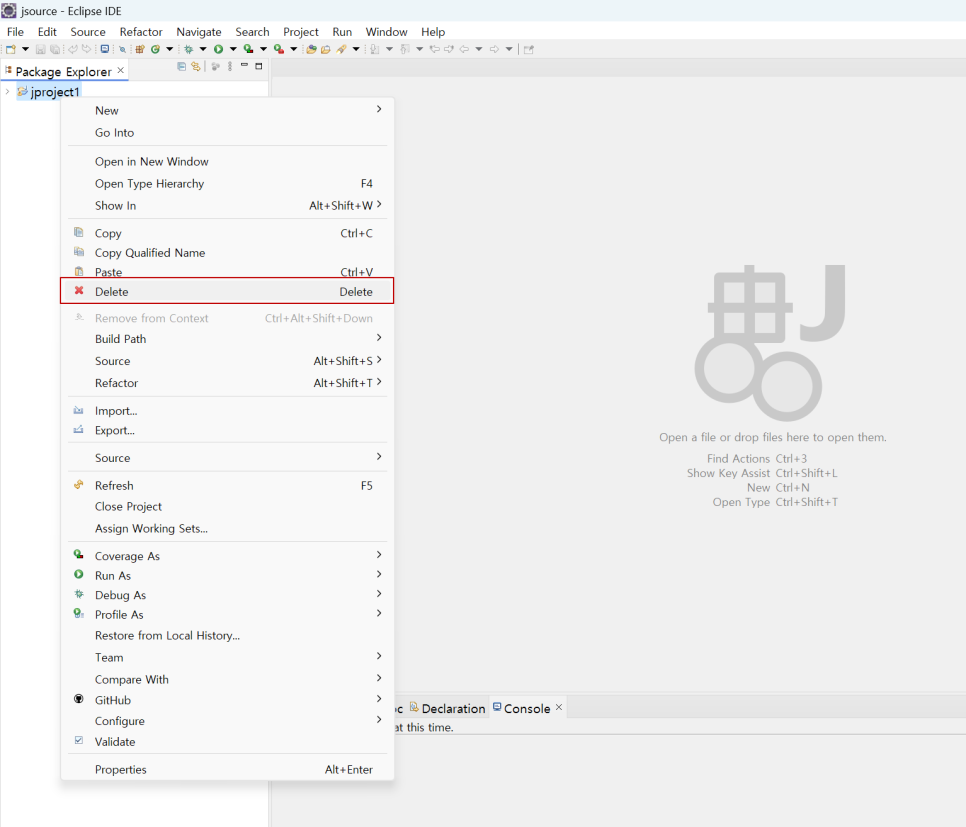Choose Go Into from context menu
Viewport: 966px width, 827px height.
click(x=228, y=132)
